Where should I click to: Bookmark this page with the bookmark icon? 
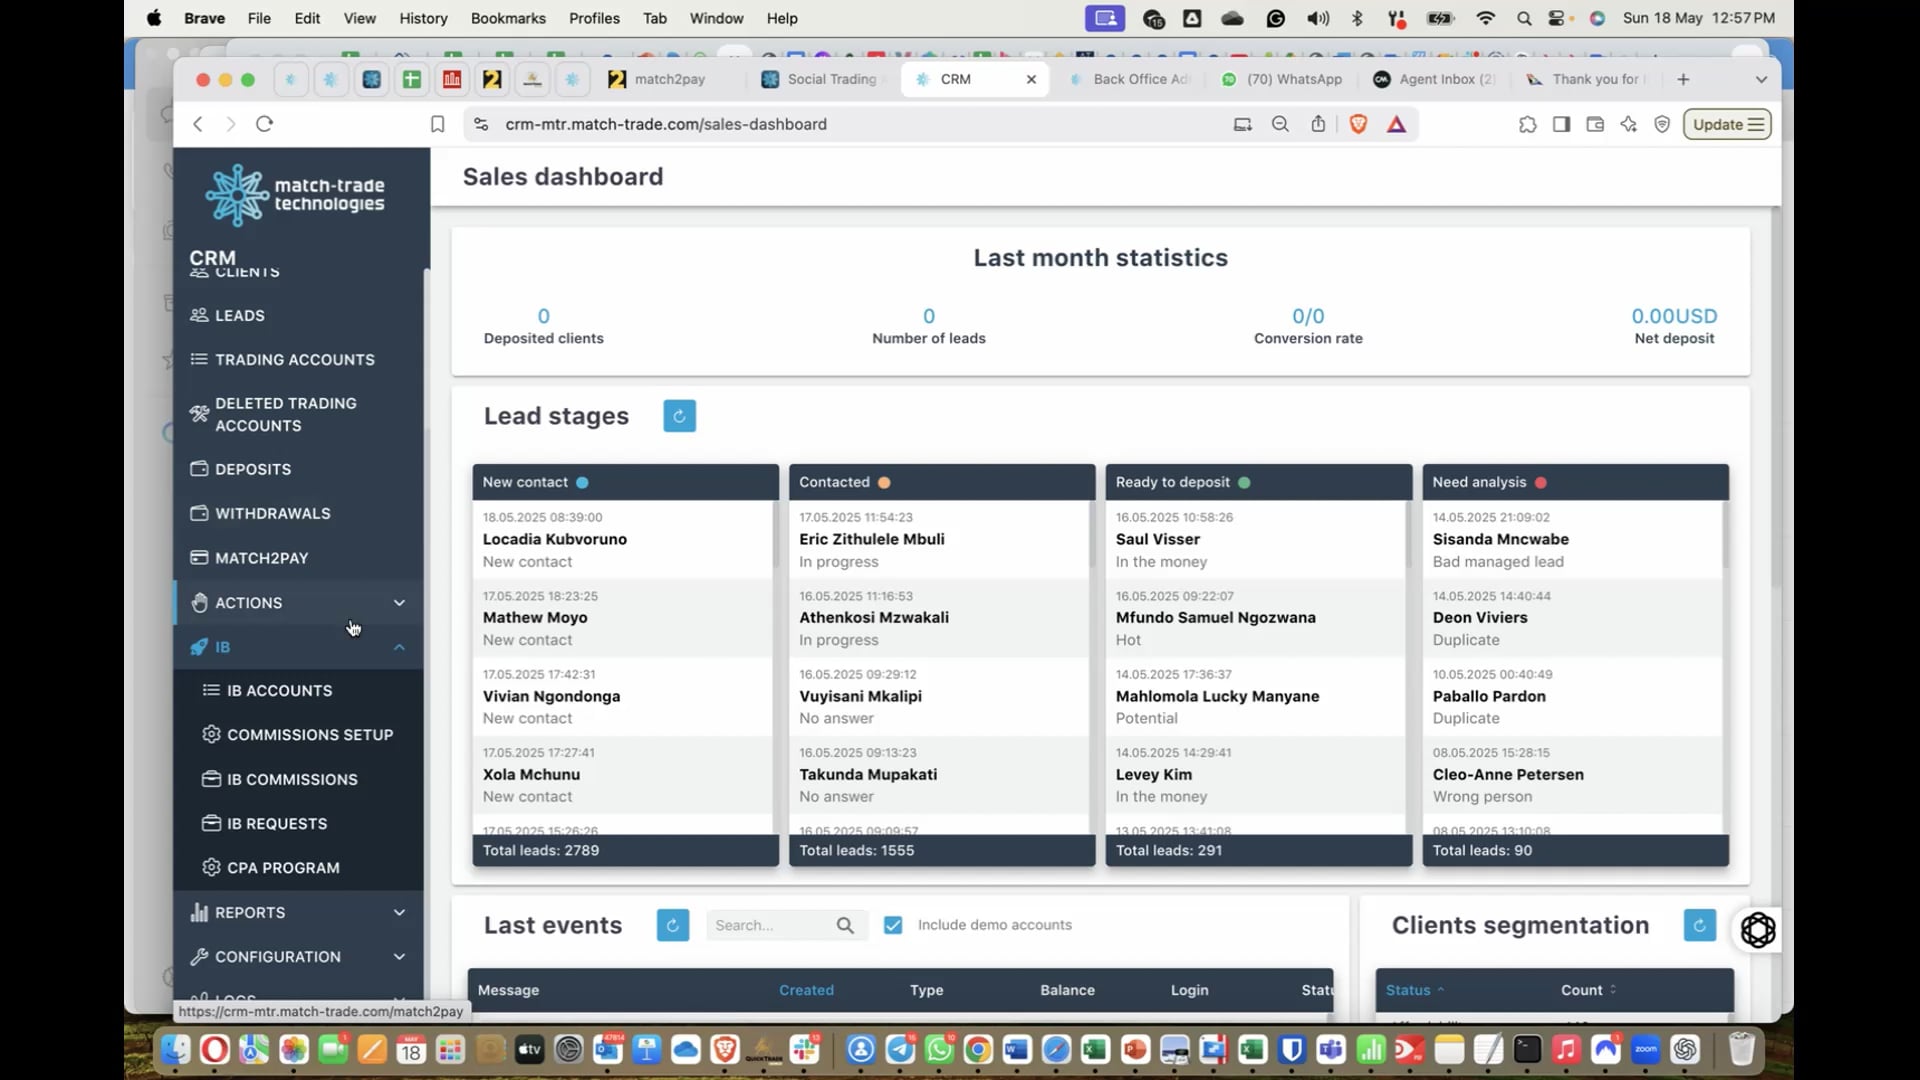pos(437,124)
